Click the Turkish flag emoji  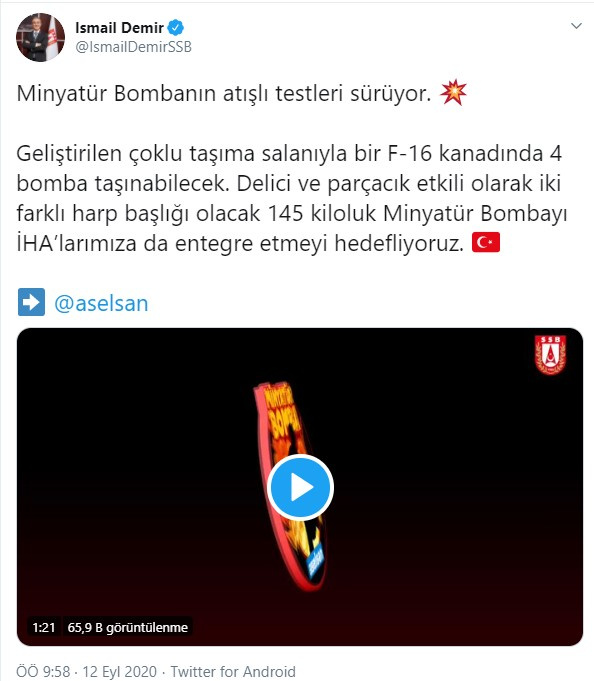pos(486,242)
